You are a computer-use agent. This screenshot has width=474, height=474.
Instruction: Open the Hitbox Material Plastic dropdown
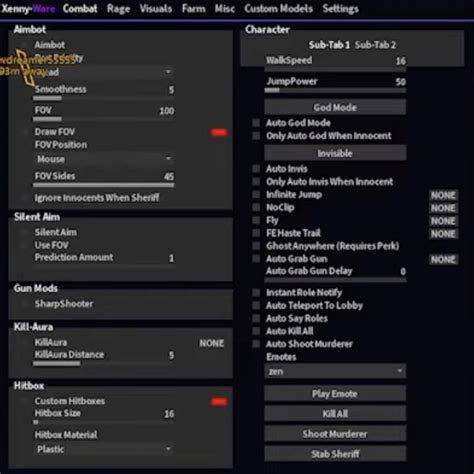coord(104,449)
